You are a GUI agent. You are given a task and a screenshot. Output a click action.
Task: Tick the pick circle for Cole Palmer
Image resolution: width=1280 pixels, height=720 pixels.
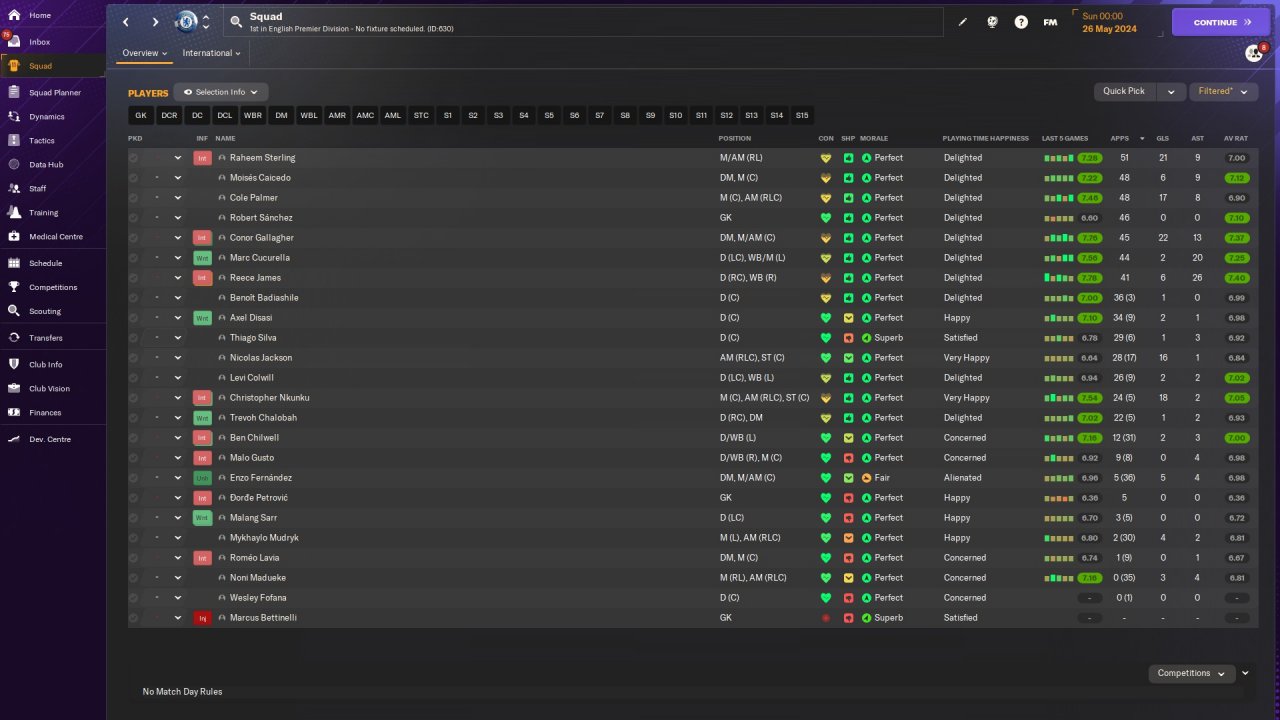133,198
